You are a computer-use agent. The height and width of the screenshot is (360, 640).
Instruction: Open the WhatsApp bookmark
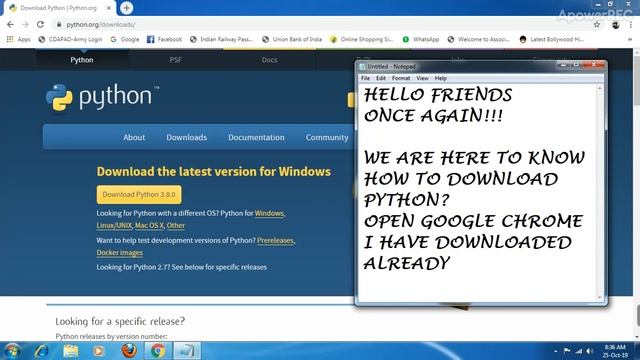point(421,39)
